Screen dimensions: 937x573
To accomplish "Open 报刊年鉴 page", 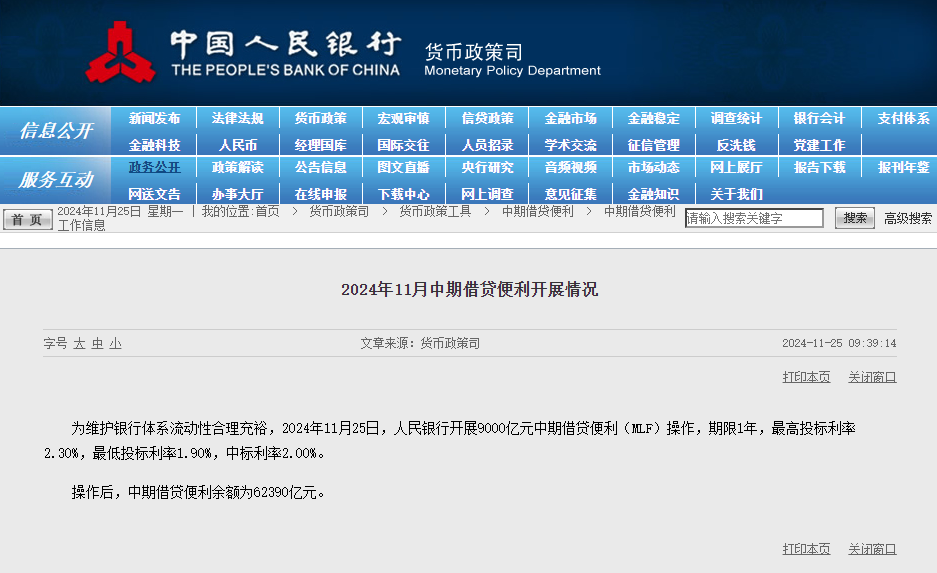I will [x=904, y=167].
